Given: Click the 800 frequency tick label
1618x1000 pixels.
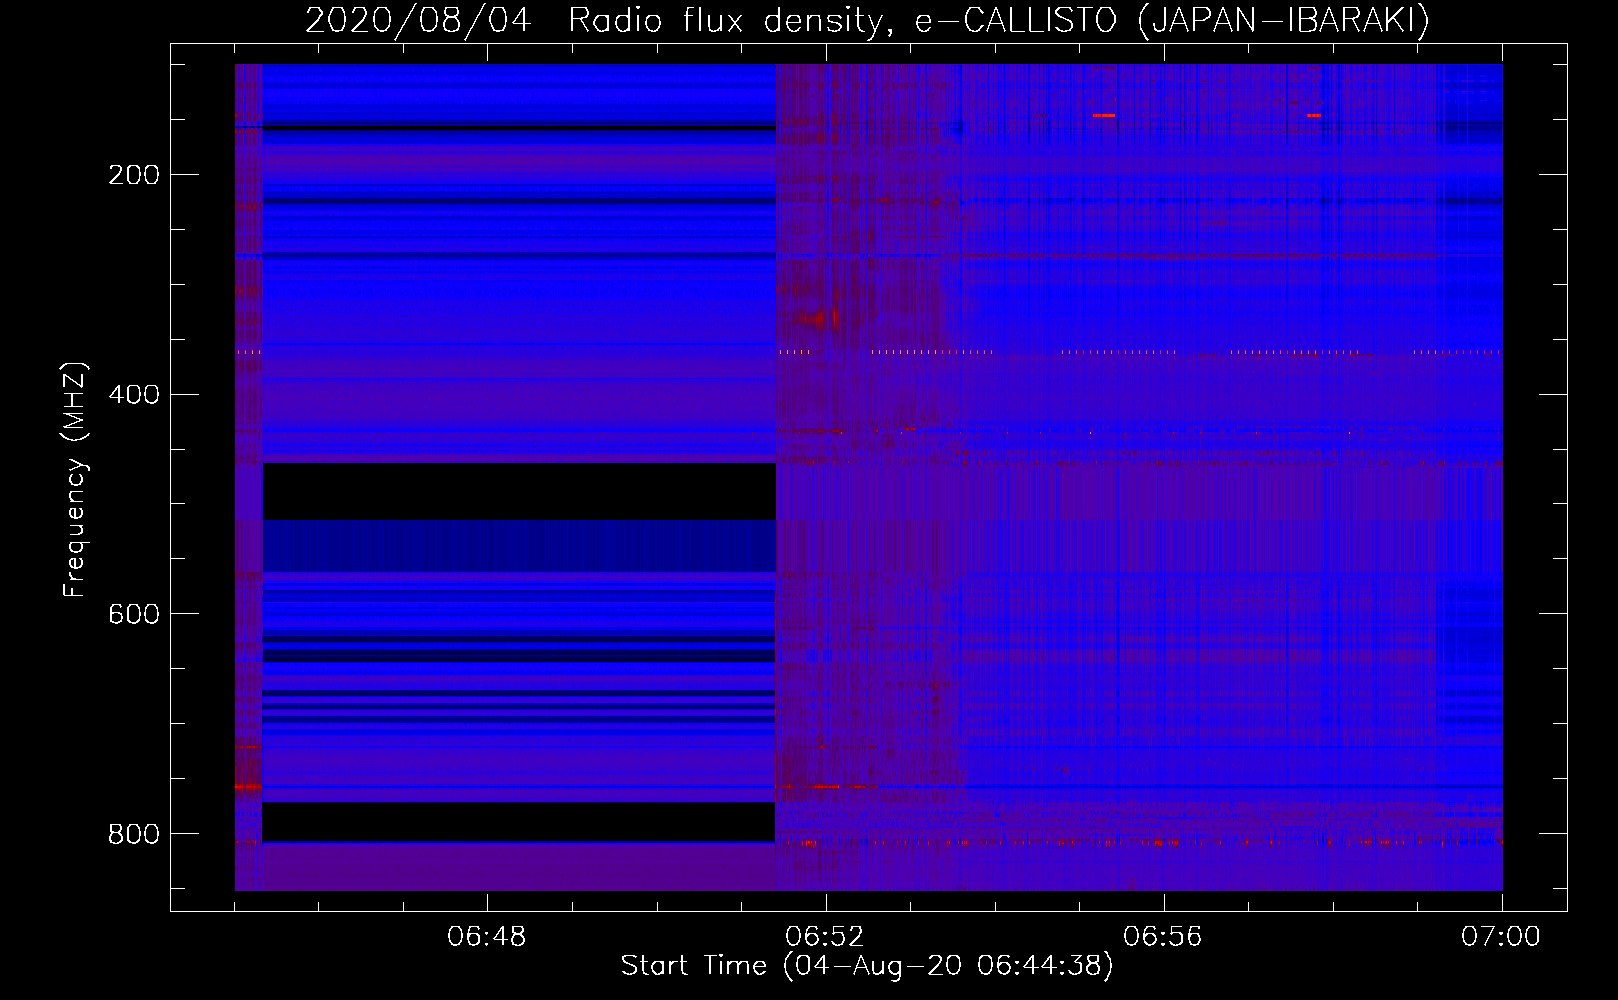Looking at the screenshot, I should coord(134,833).
